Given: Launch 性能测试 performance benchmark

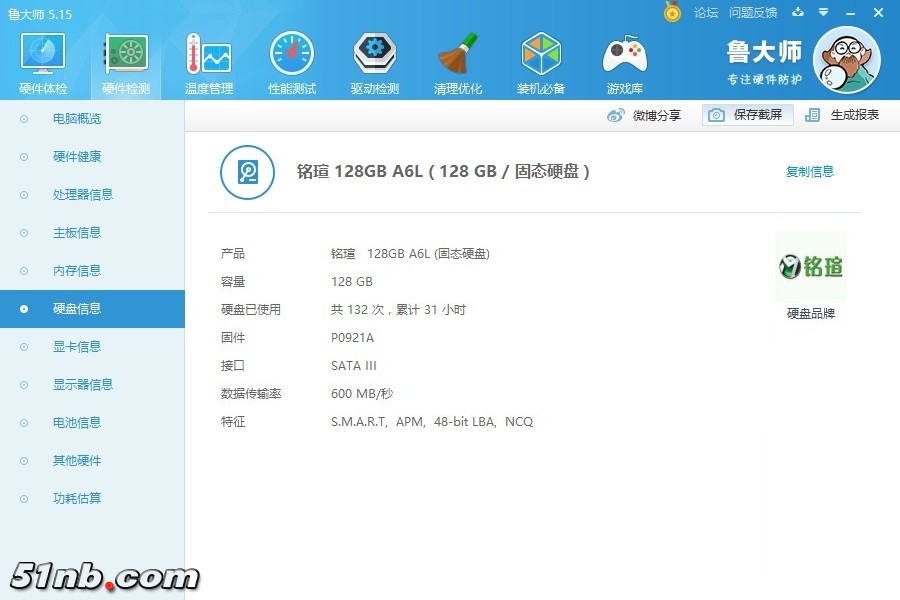Looking at the screenshot, I should (292, 63).
